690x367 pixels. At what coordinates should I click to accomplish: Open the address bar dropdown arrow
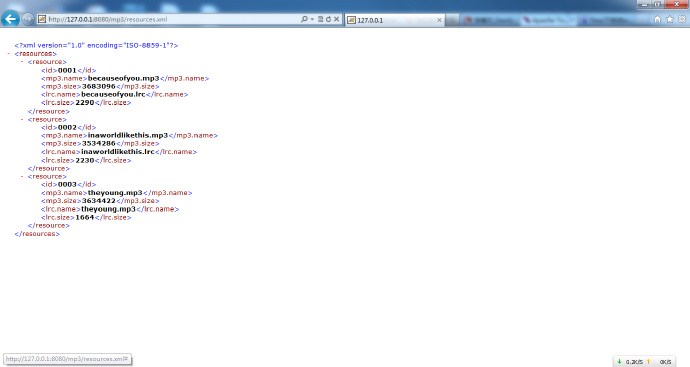(312, 19)
